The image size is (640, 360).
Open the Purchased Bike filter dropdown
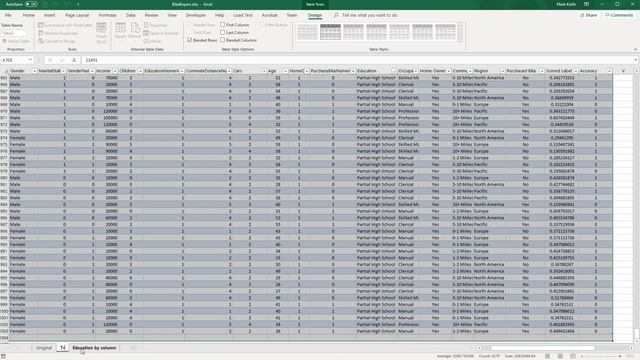click(x=542, y=71)
